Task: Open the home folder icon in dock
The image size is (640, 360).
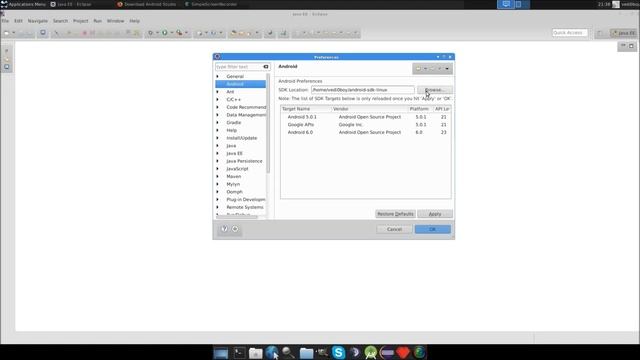Action: click(x=256, y=353)
